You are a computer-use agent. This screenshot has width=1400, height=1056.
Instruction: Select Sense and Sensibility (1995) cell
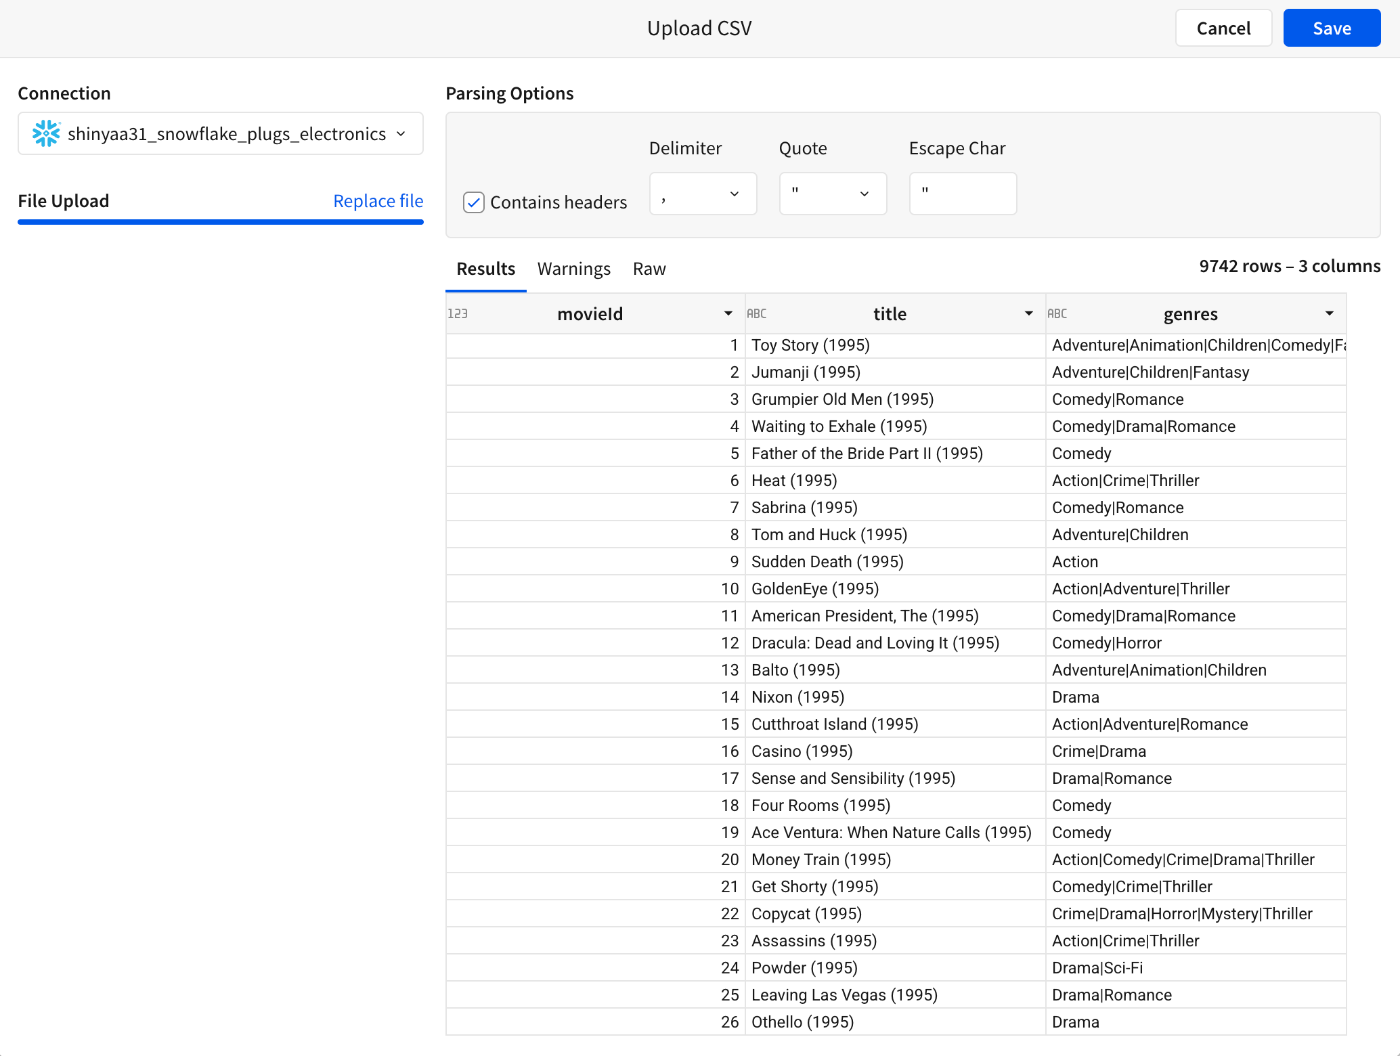click(895, 778)
